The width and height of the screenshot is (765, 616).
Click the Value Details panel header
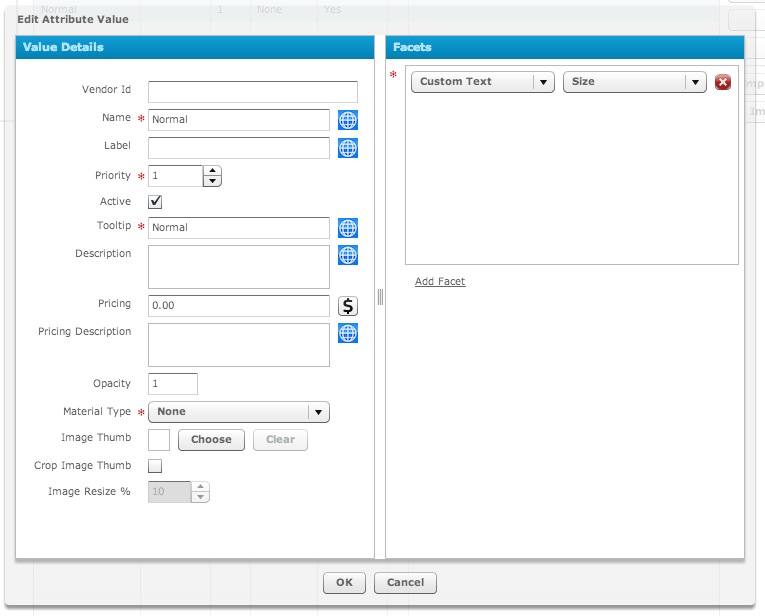[195, 47]
